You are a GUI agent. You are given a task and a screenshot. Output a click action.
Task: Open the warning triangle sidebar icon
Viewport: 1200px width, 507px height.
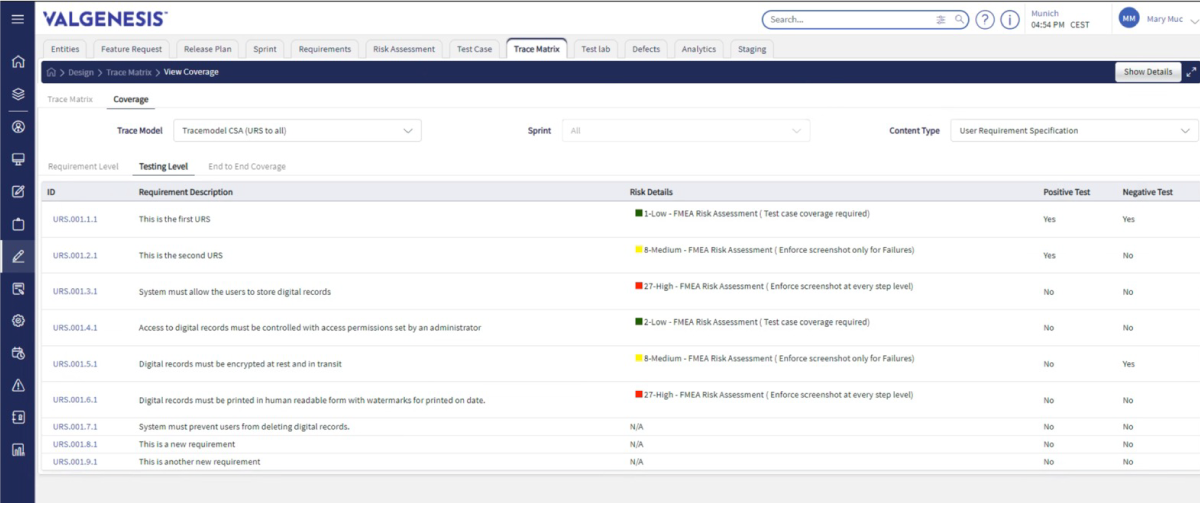pos(17,385)
